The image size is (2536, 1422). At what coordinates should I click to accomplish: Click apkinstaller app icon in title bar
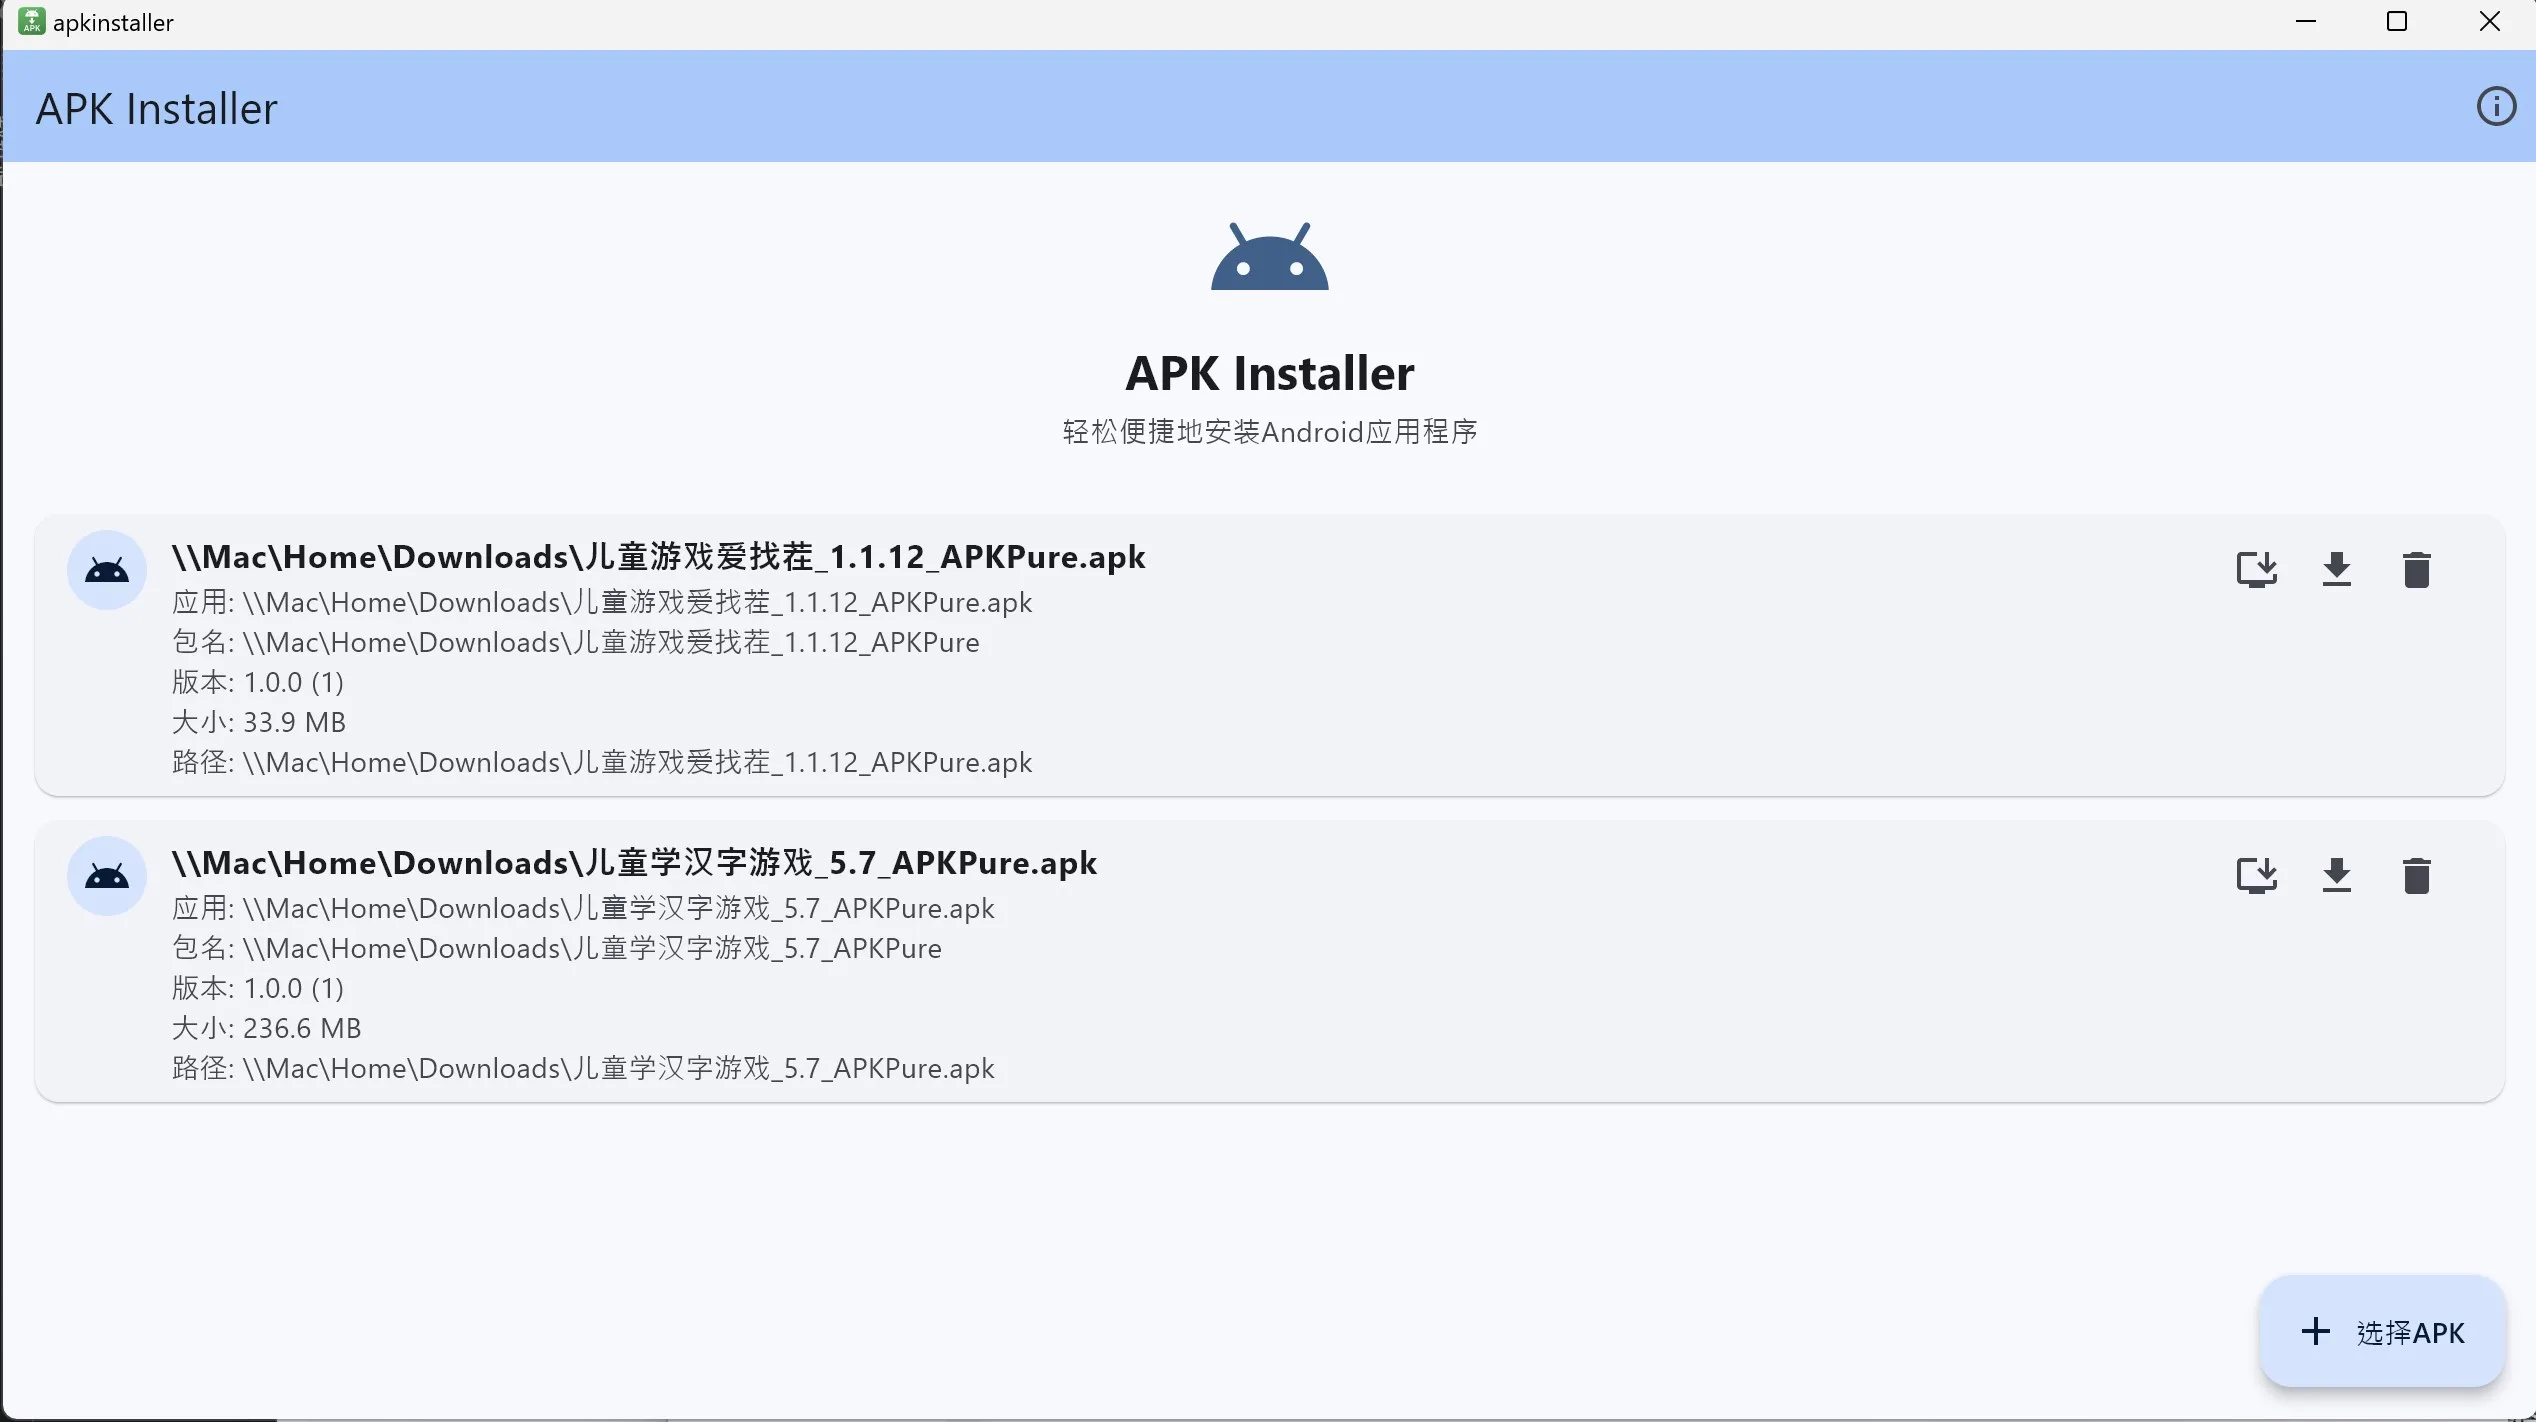[x=31, y=22]
